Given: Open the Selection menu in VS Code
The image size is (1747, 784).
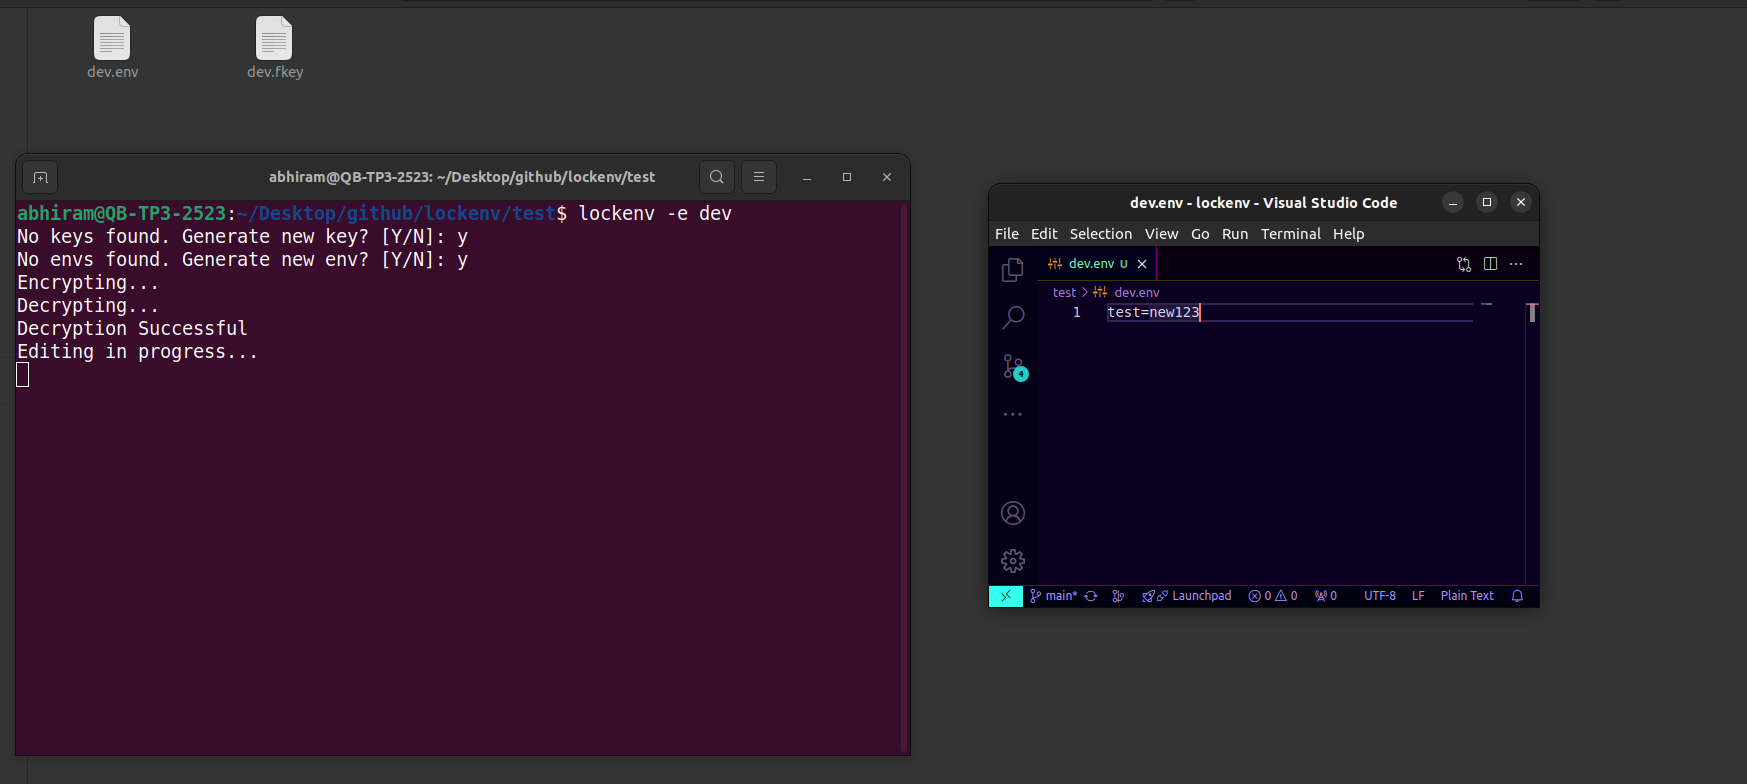Looking at the screenshot, I should point(1101,234).
